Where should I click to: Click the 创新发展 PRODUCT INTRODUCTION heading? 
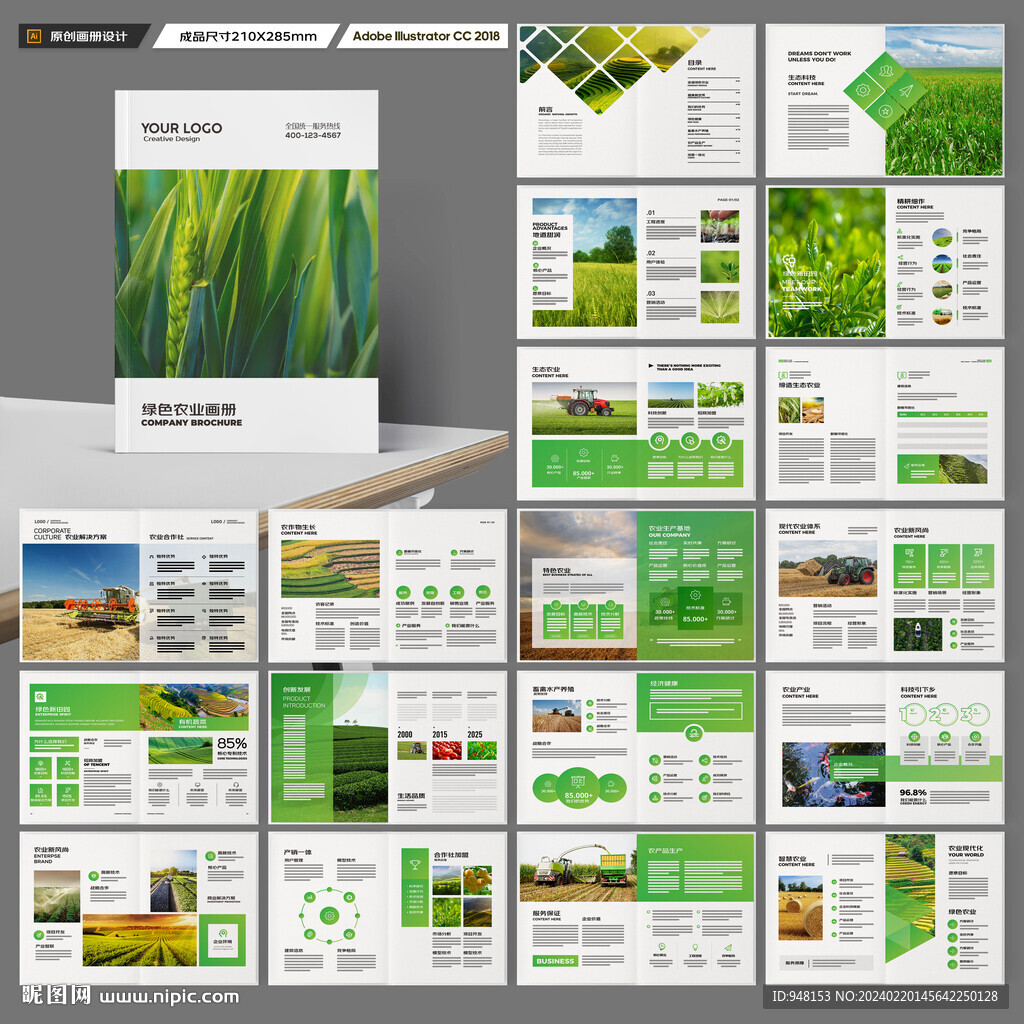tap(304, 697)
